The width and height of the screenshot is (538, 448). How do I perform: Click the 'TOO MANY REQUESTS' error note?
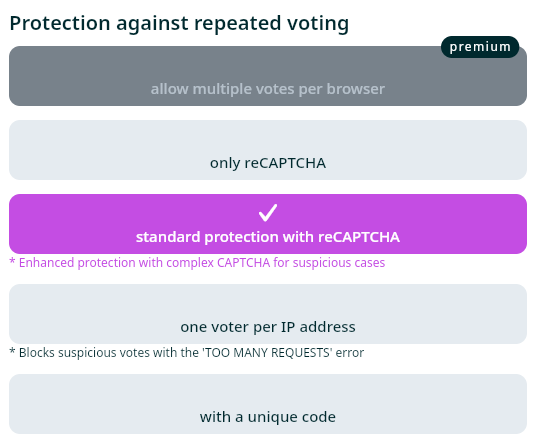(x=186, y=353)
